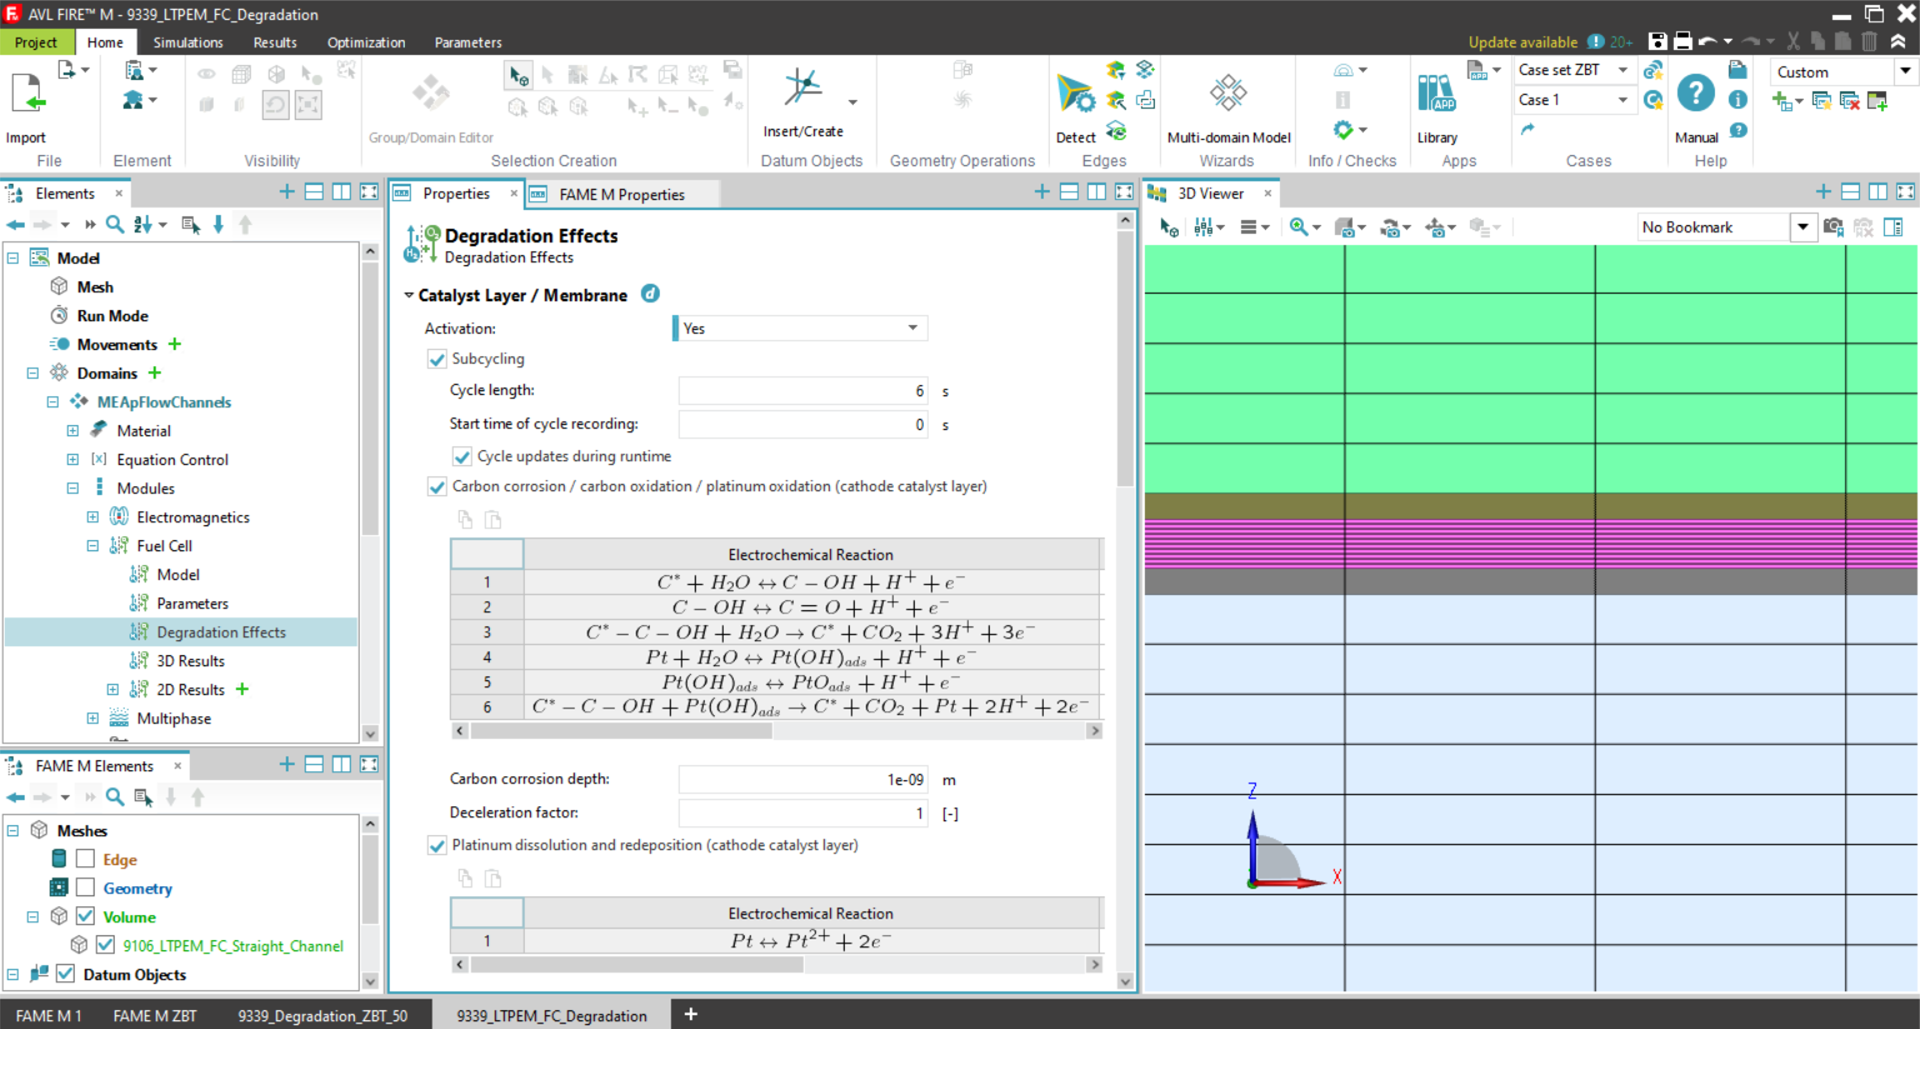Click the Properties panel vertical scrollbar
The height and width of the screenshot is (1080, 1920).
(1125, 360)
